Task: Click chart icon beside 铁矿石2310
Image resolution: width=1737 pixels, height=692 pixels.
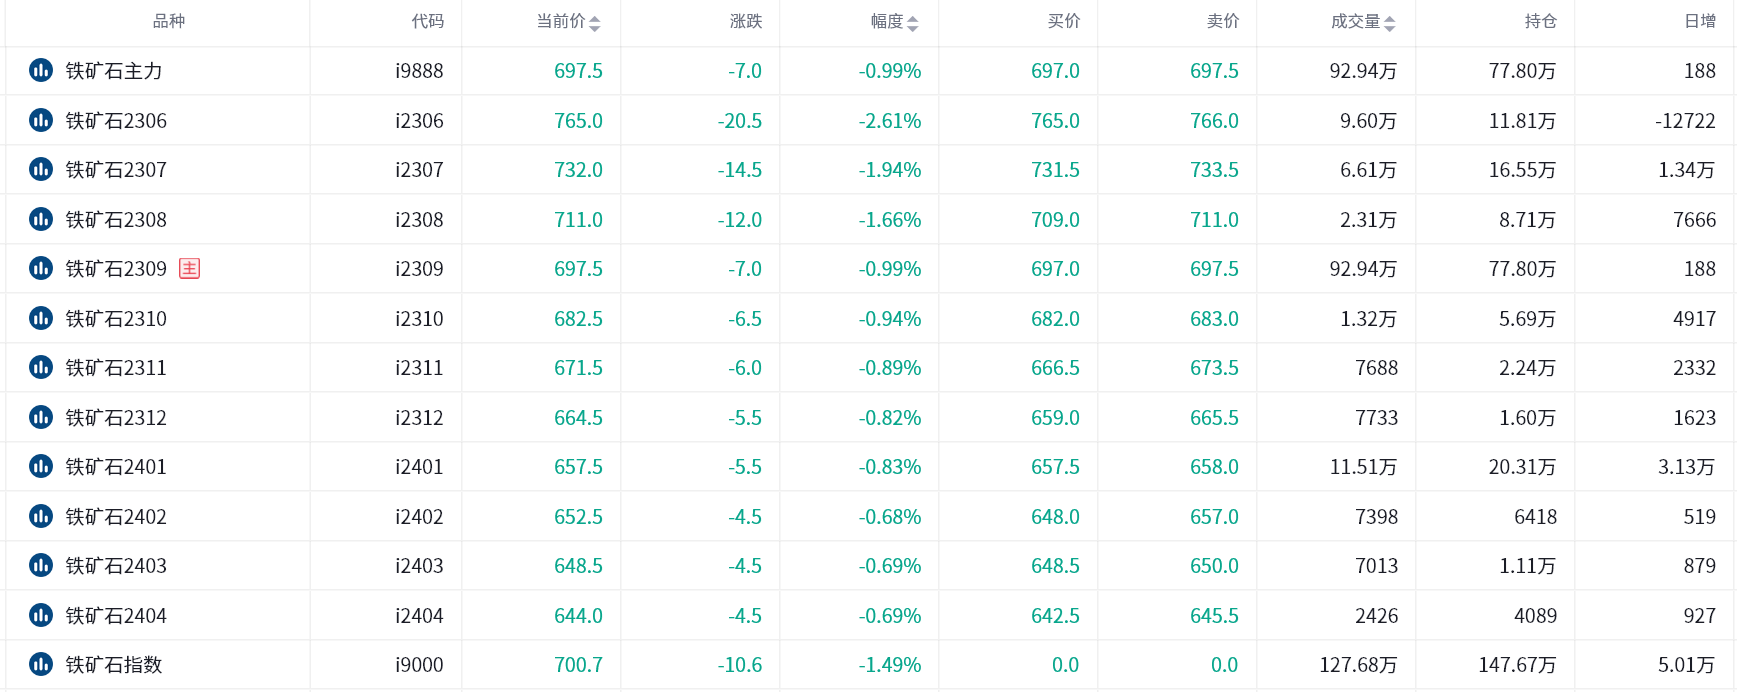Action: click(41, 319)
